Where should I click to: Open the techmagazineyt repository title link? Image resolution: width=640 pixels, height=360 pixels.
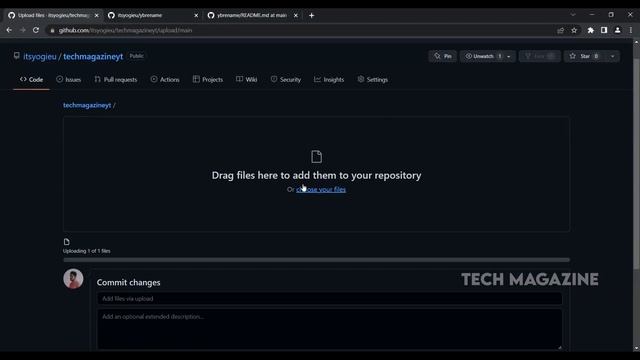click(93, 56)
